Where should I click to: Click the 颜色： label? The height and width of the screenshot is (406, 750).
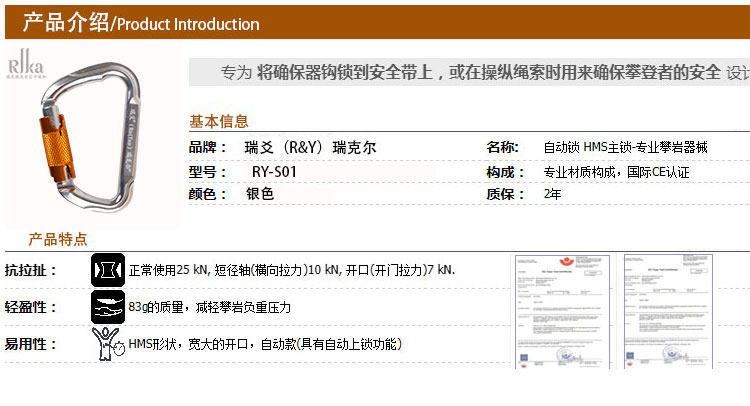[207, 194]
